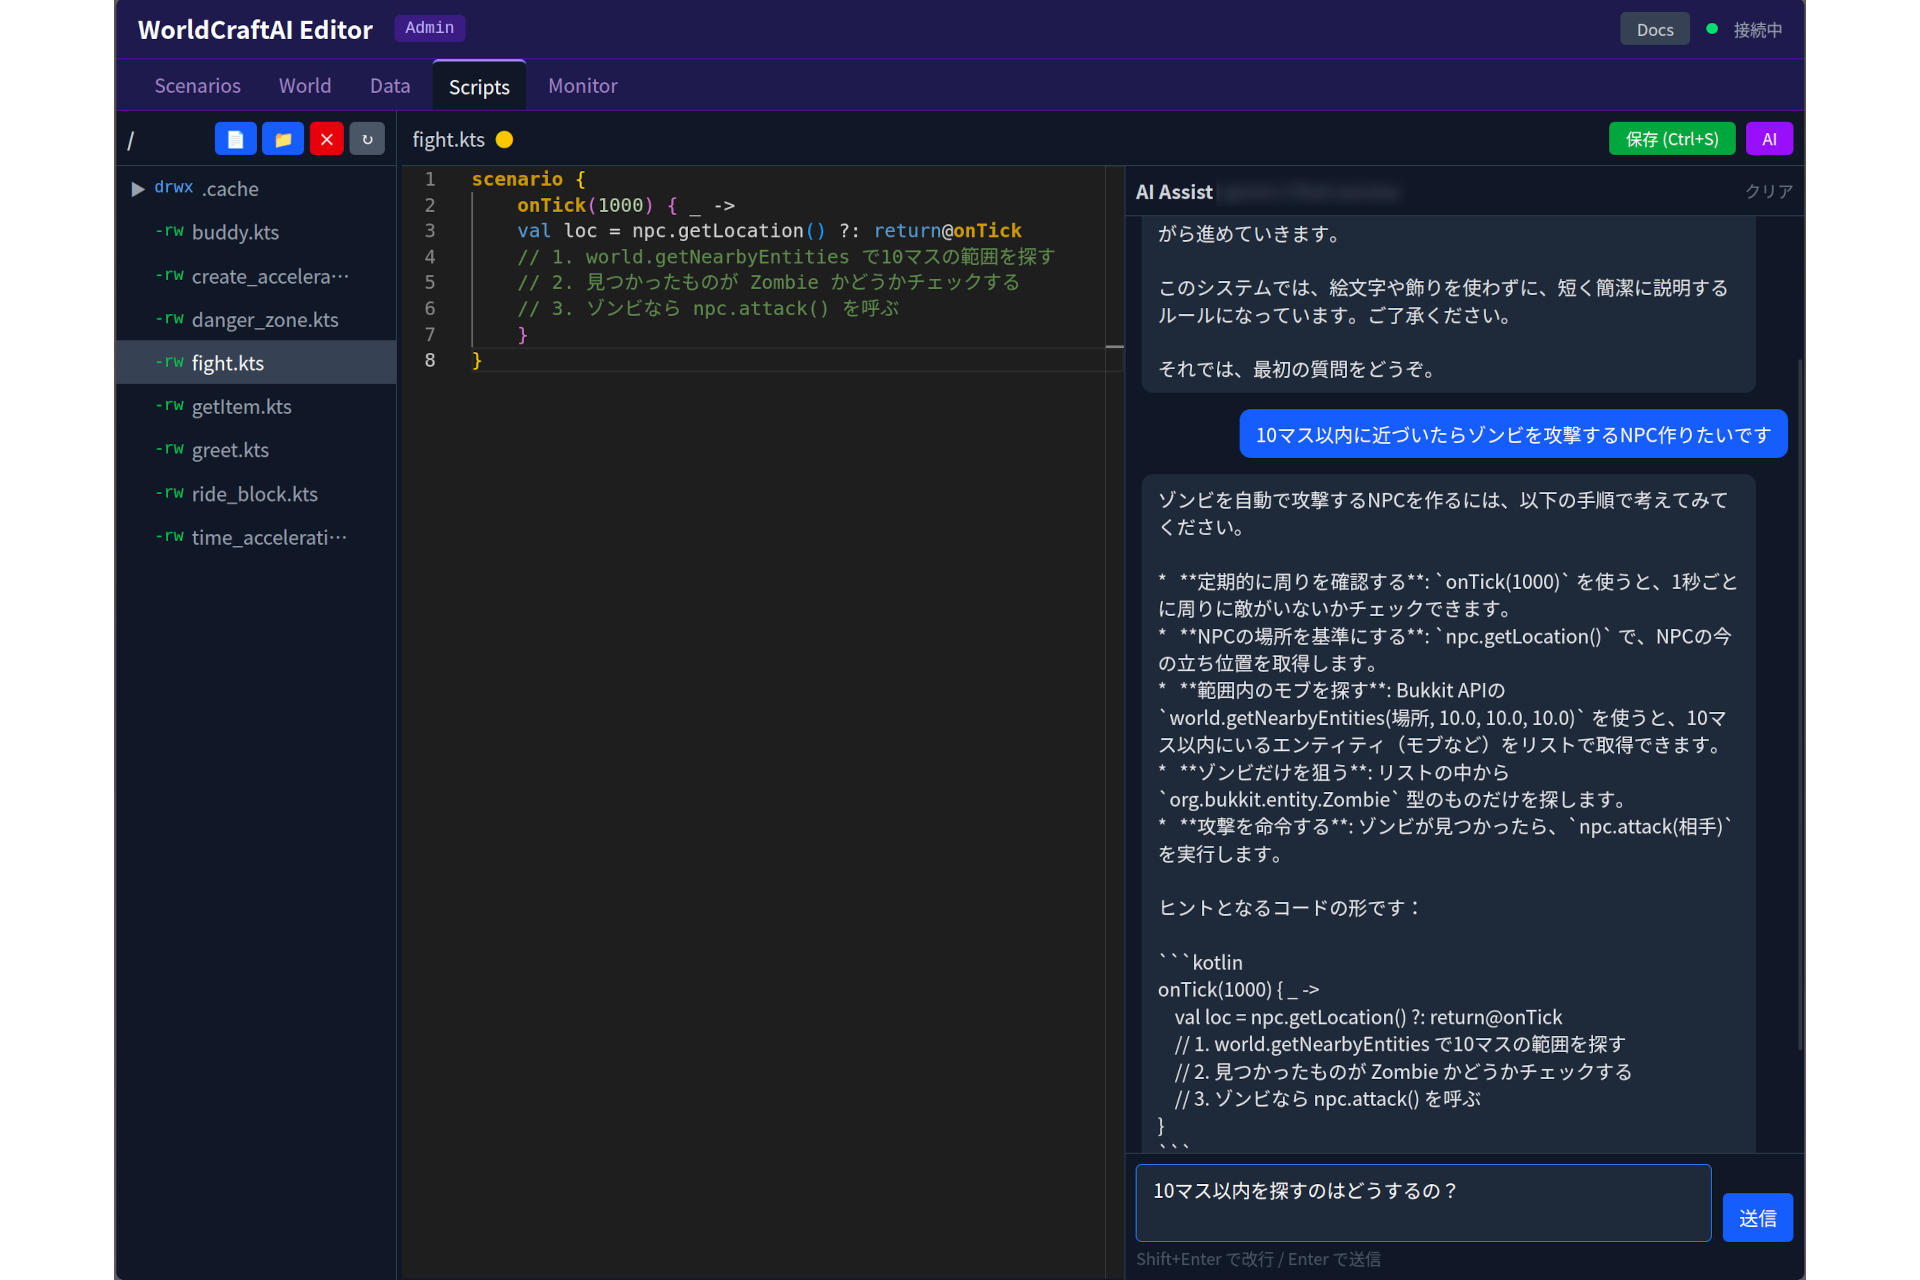The height and width of the screenshot is (1280, 1920).
Task: Click the Docs button
Action: coord(1654,29)
